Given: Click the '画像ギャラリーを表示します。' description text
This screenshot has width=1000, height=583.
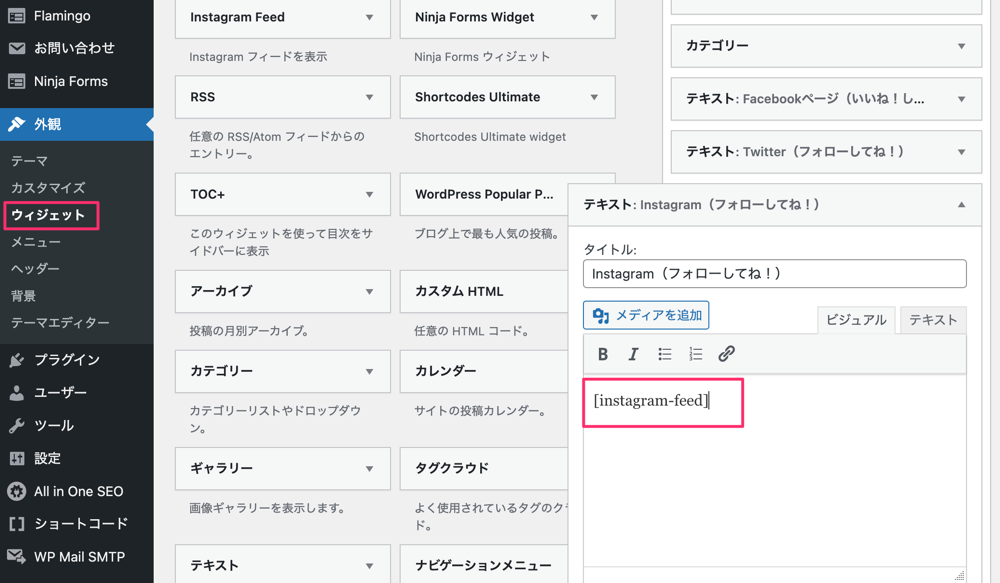Looking at the screenshot, I should click(267, 508).
